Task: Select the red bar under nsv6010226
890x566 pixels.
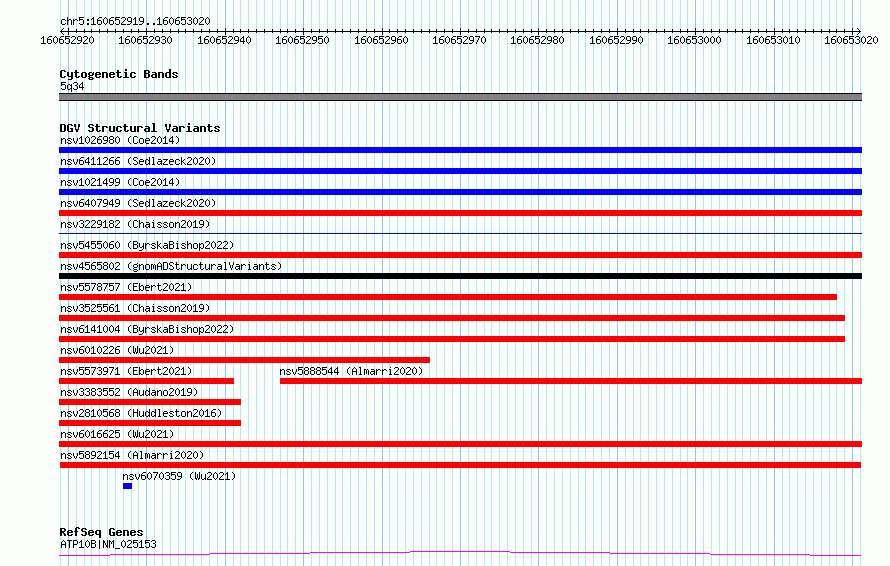Action: [245, 360]
